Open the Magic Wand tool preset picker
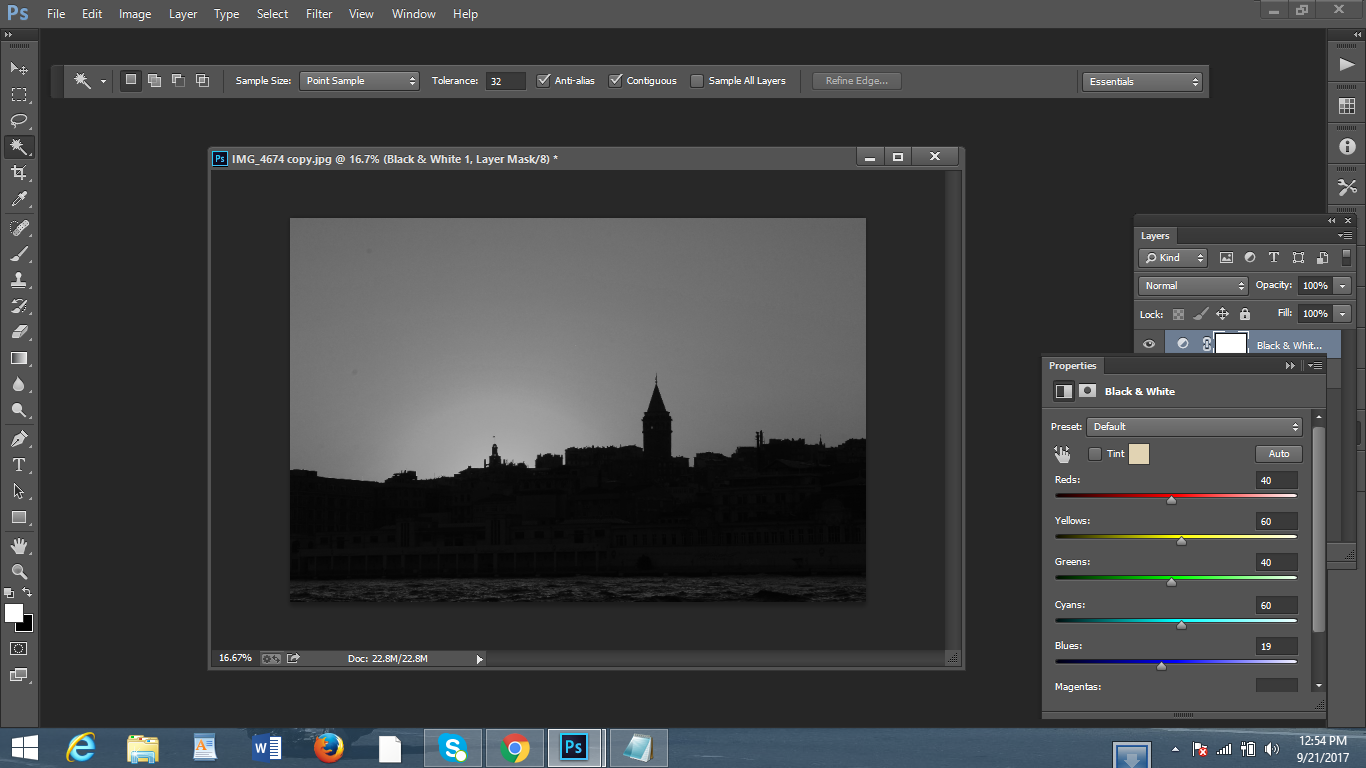 pyautogui.click(x=103, y=82)
